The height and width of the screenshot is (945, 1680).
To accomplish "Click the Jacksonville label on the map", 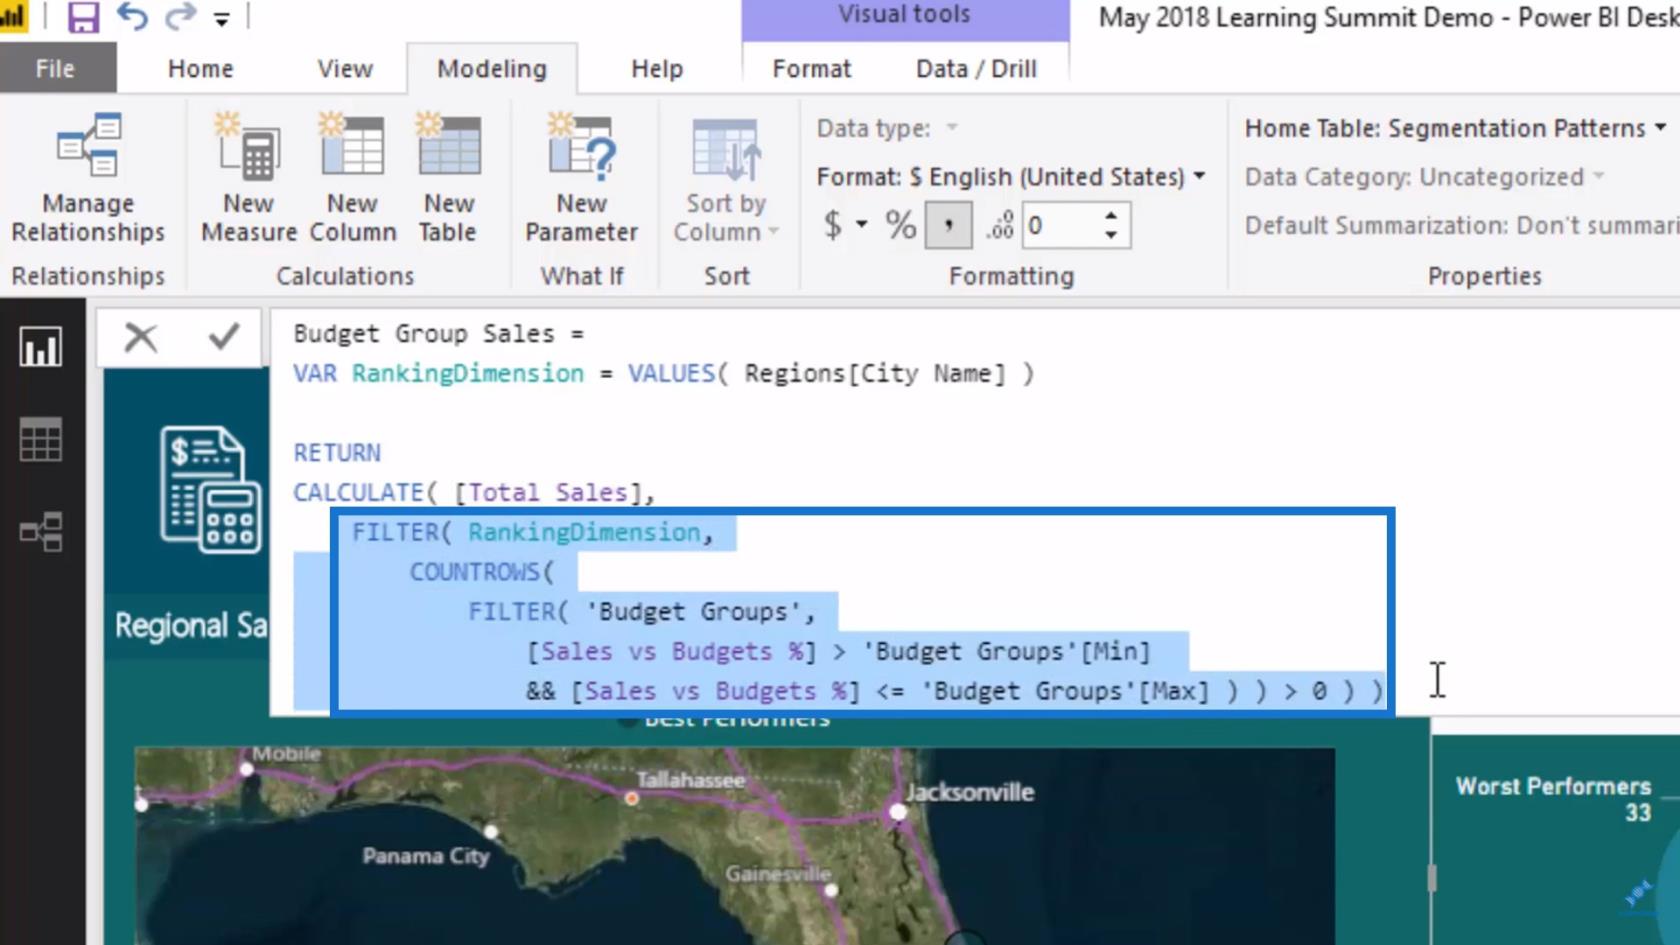I will click(x=970, y=792).
